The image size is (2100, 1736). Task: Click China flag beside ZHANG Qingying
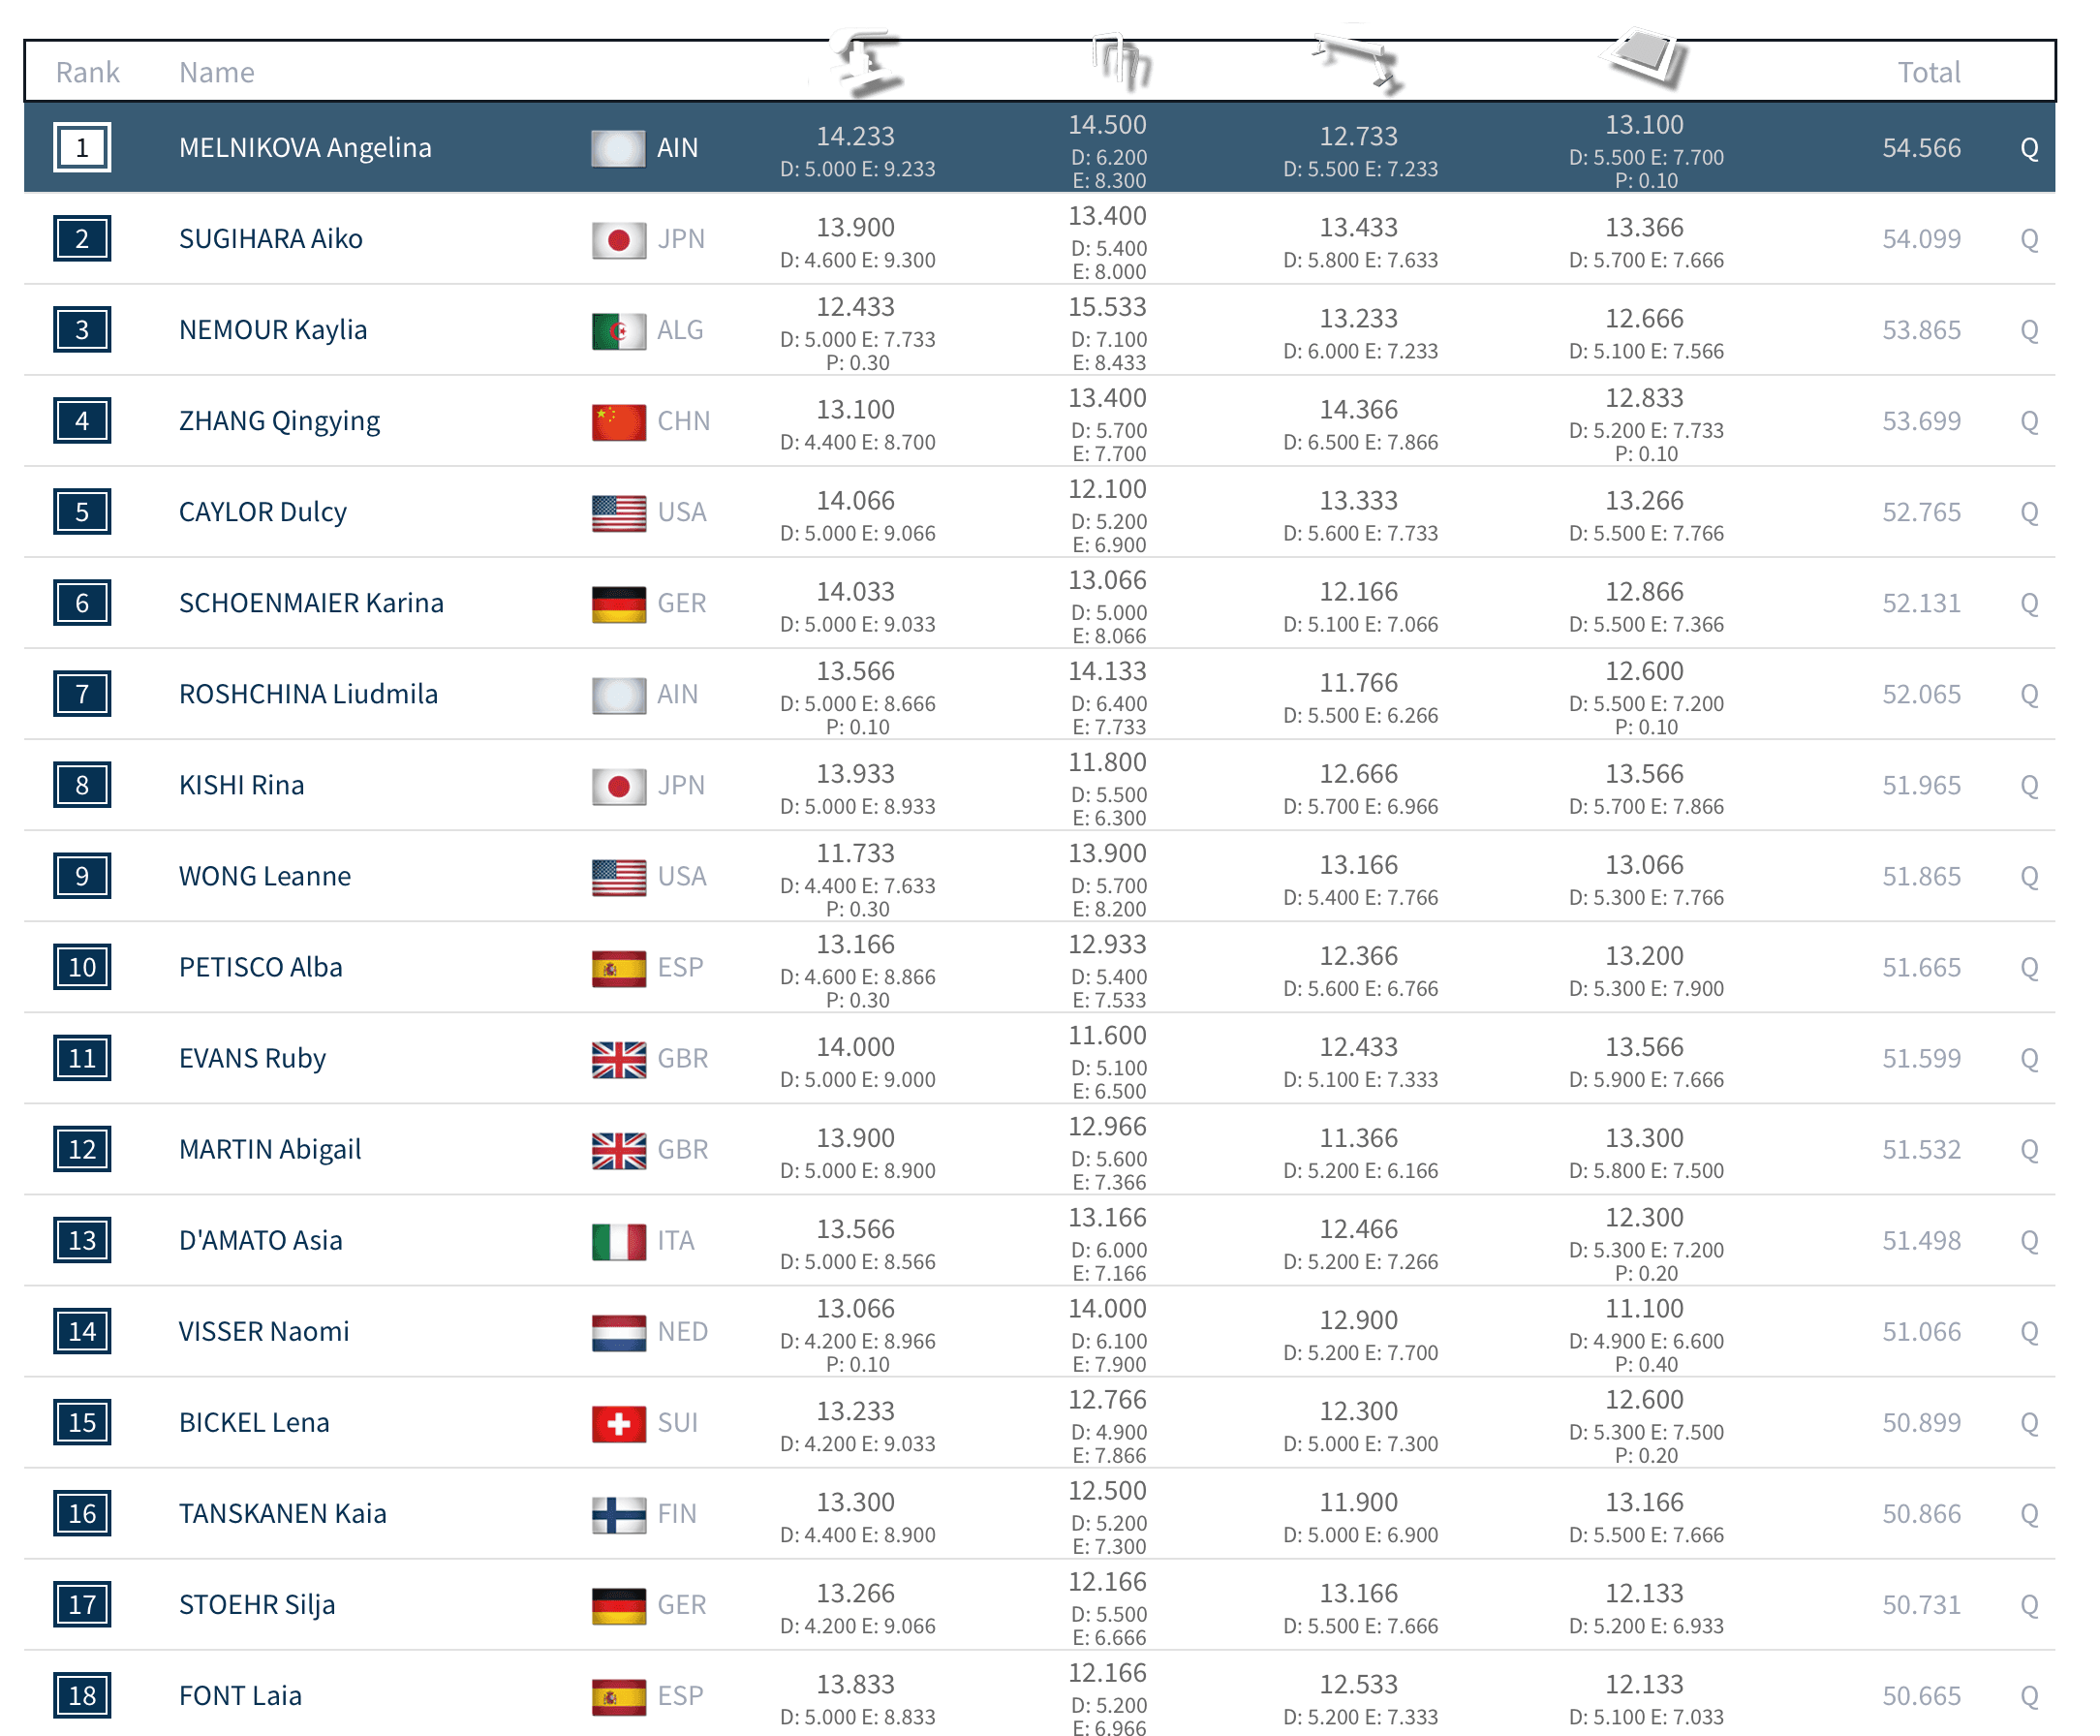618,422
